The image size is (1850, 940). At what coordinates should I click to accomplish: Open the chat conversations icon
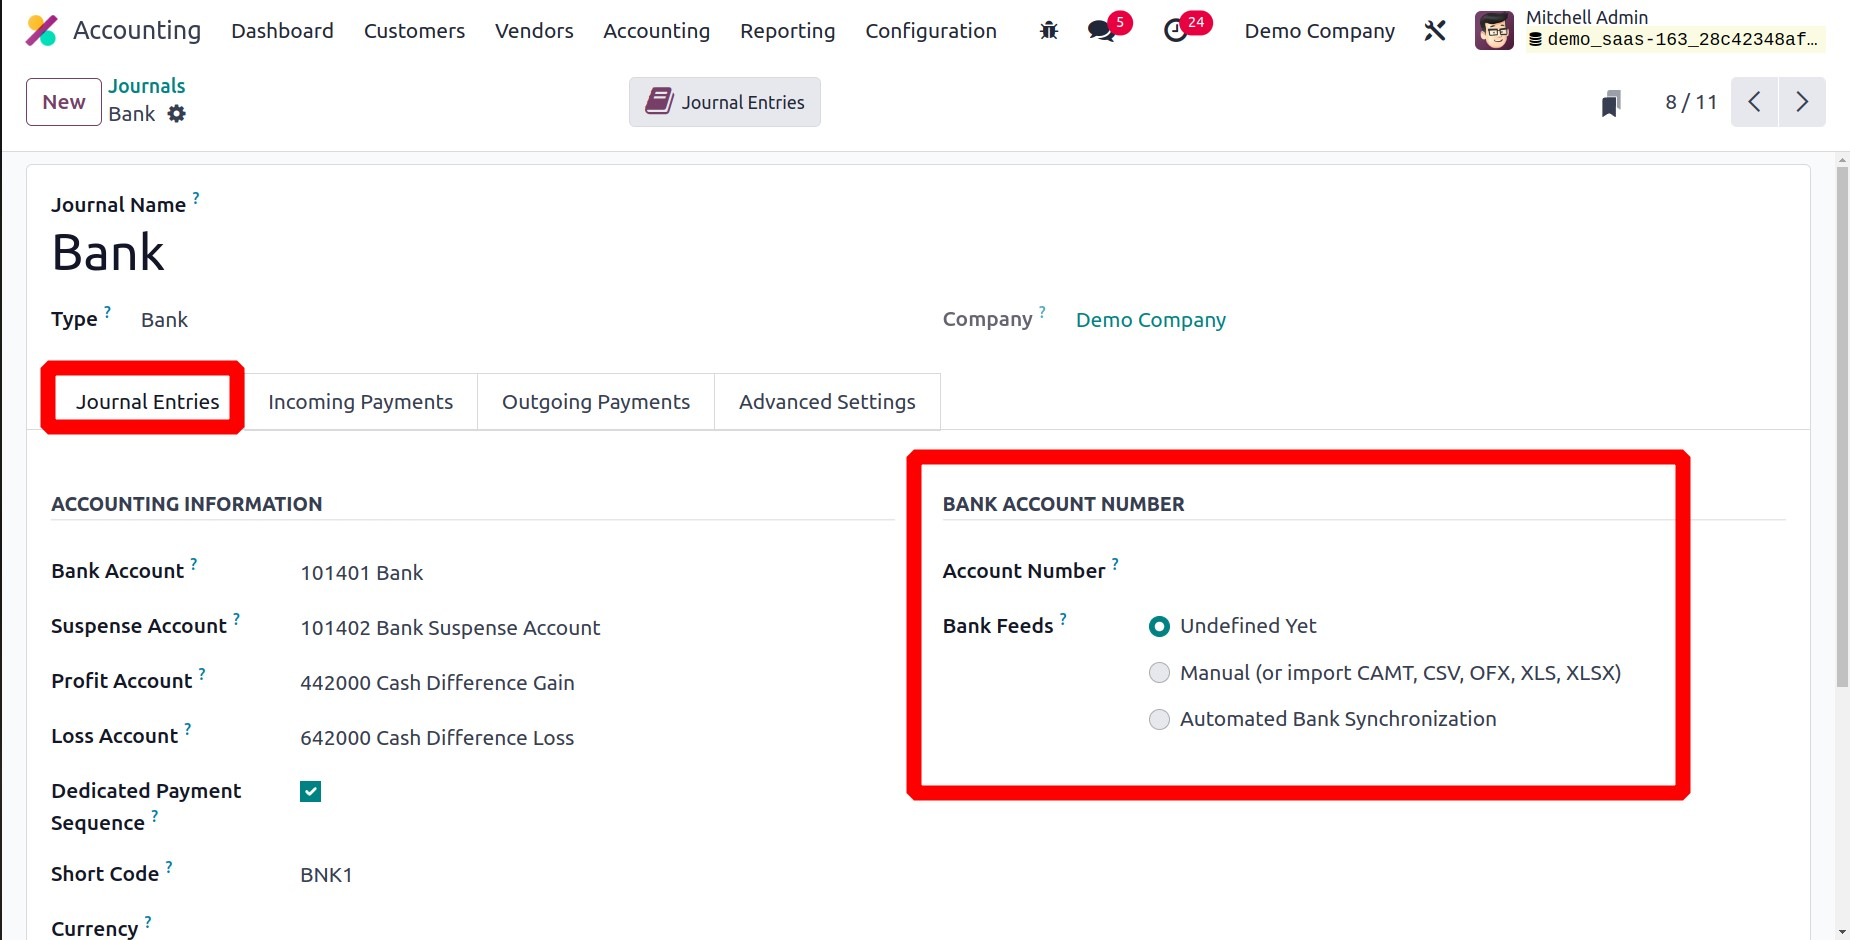click(x=1101, y=31)
